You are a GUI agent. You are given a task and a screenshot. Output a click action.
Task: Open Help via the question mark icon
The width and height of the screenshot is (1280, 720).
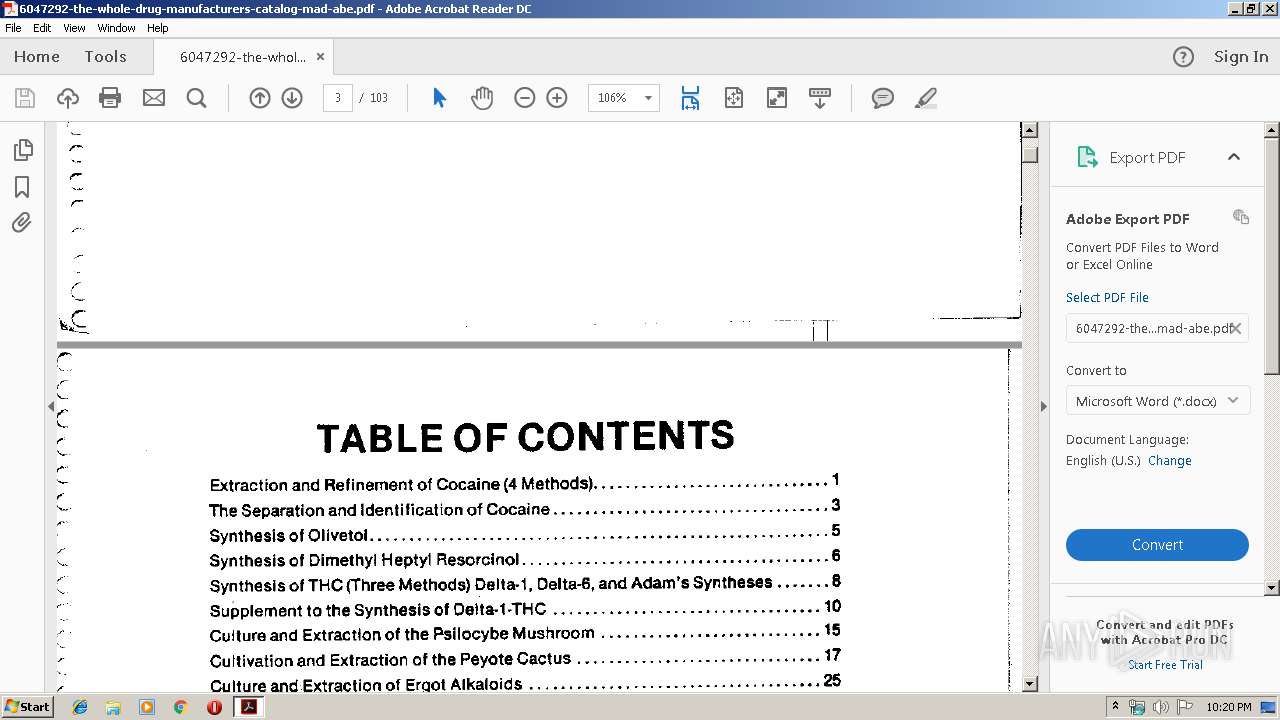1183,57
